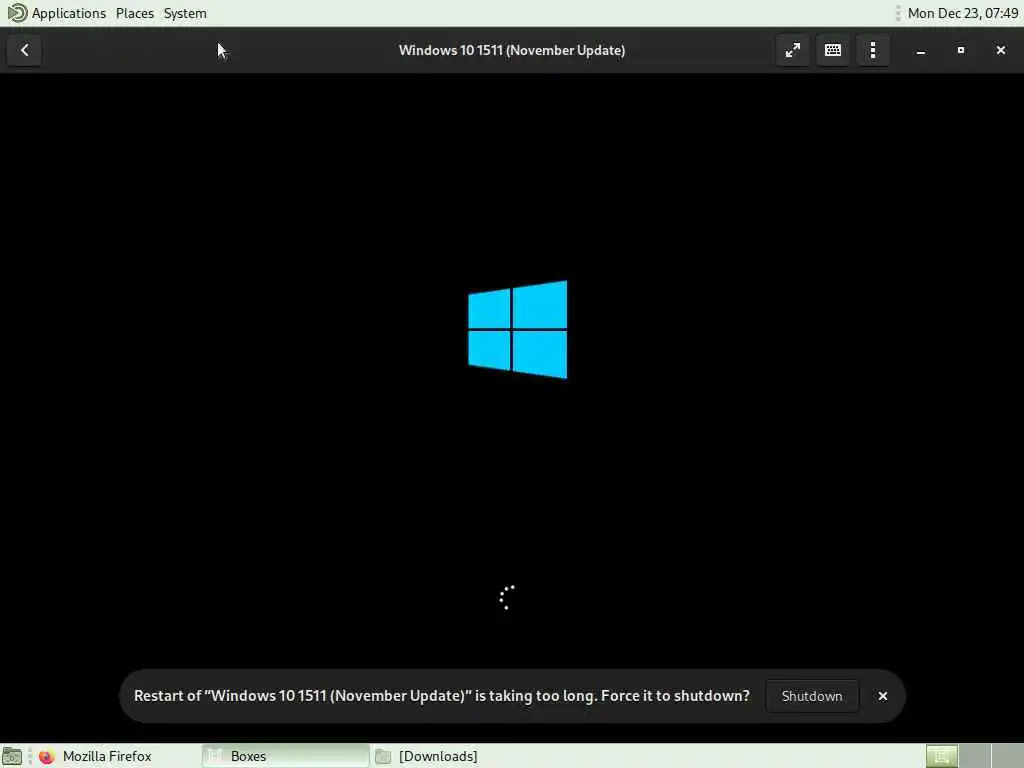The image size is (1024, 768).
Task: Click Shutdown in the notification
Action: 812,696
